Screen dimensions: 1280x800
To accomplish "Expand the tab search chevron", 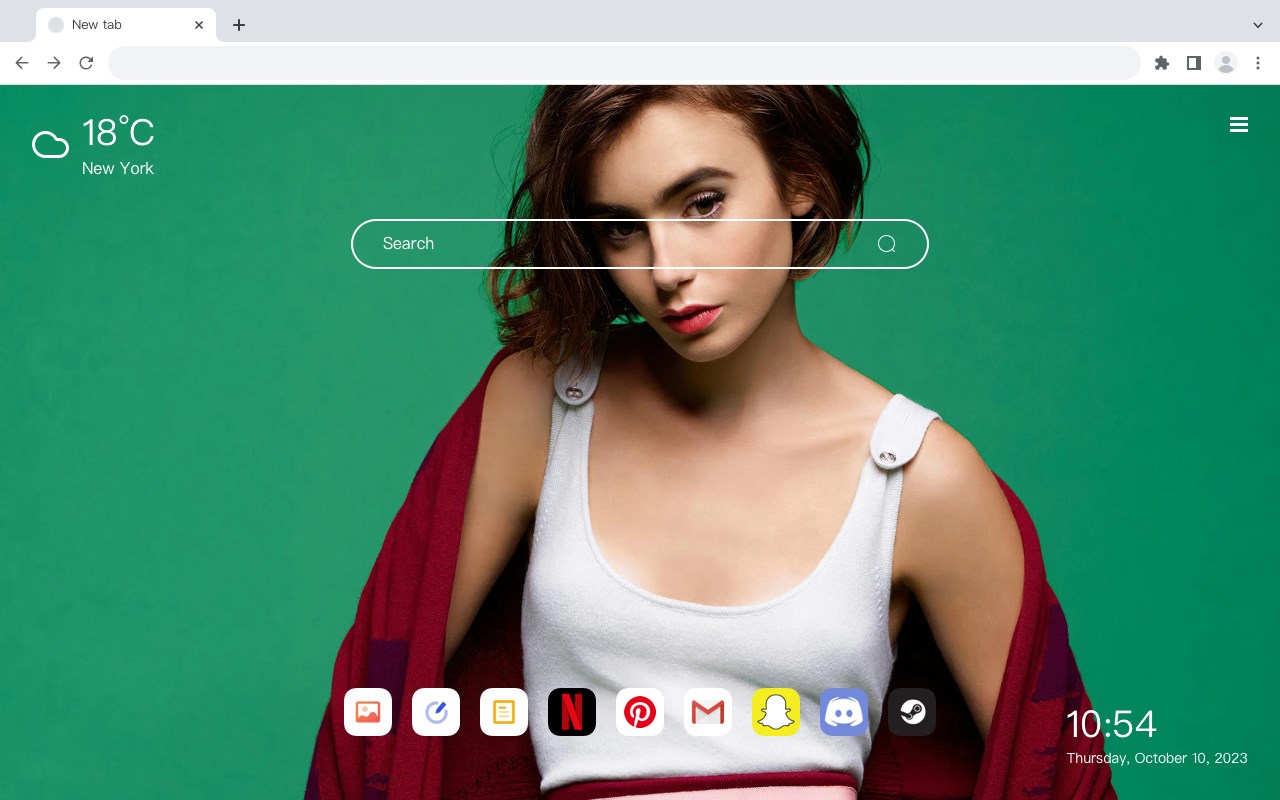I will click(1258, 25).
